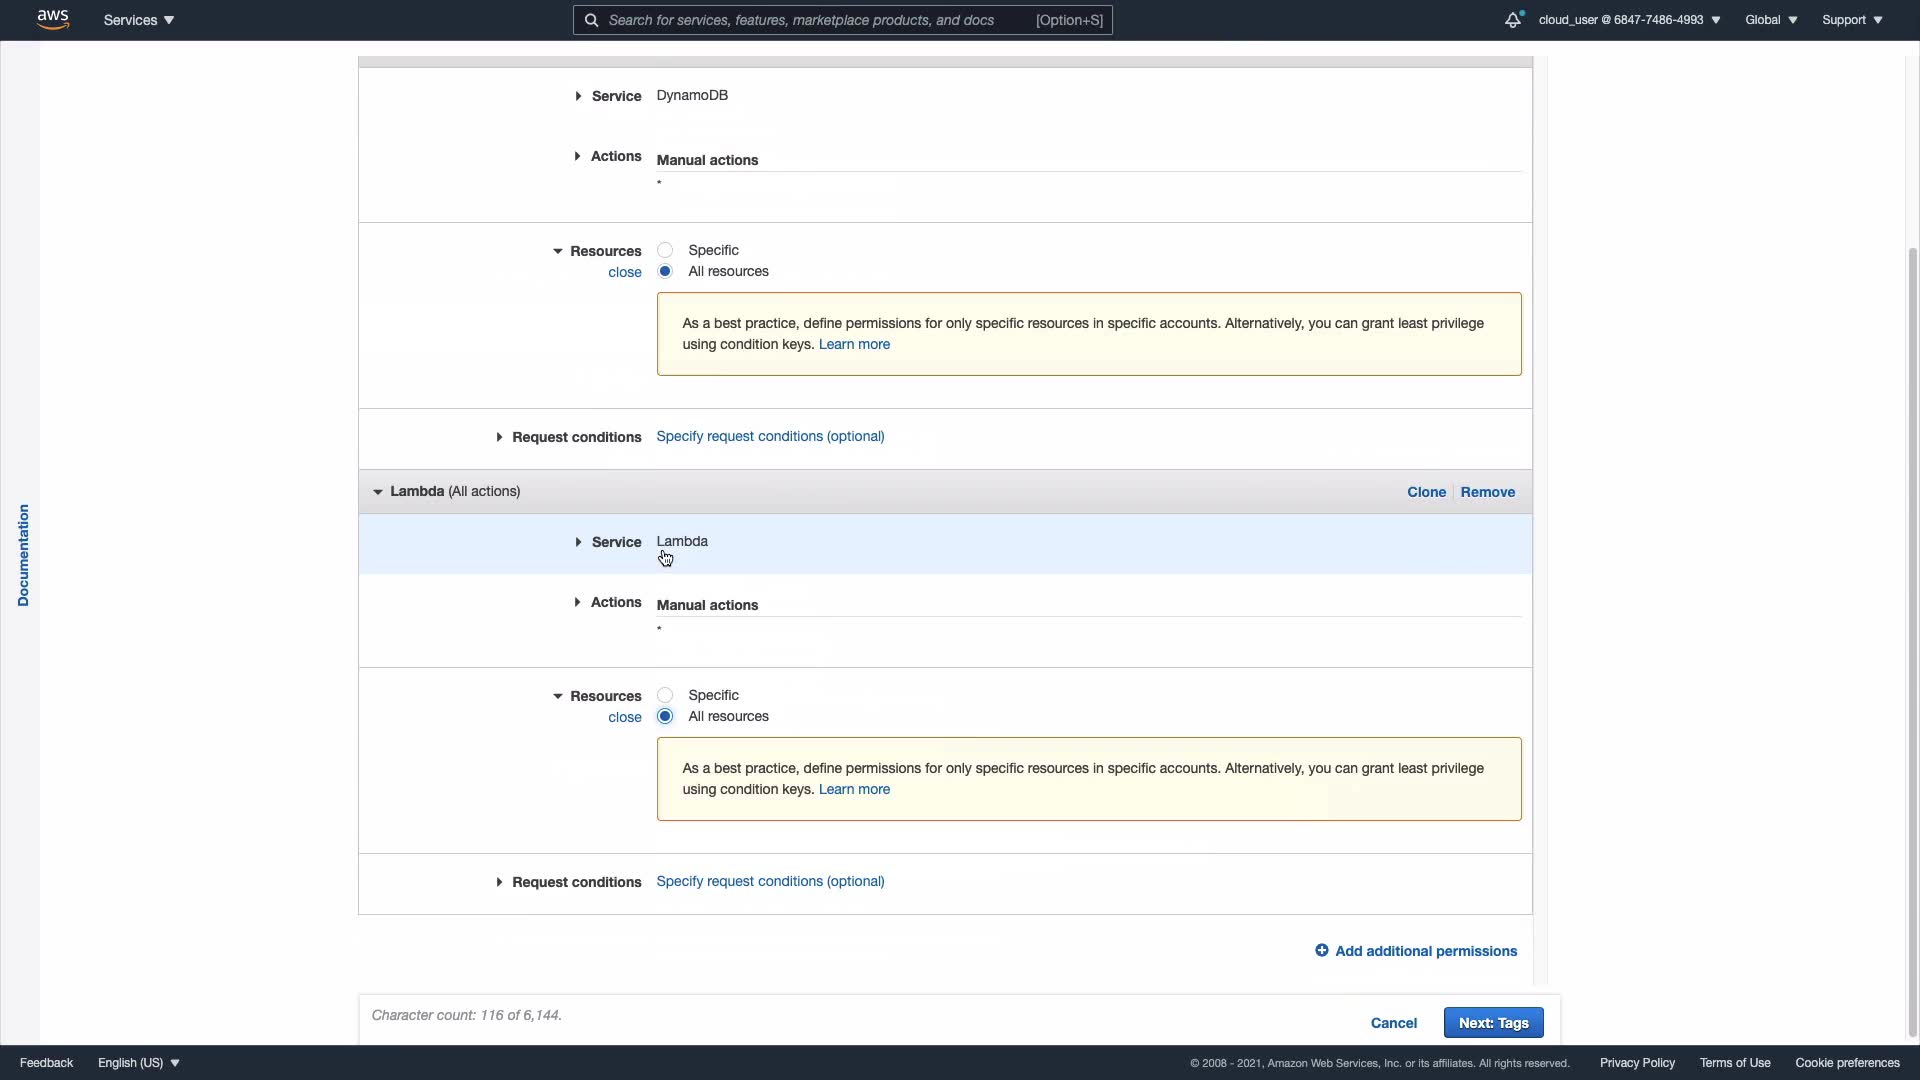Collapse the Lambda permission block caret
The width and height of the screenshot is (1920, 1080).
click(377, 492)
